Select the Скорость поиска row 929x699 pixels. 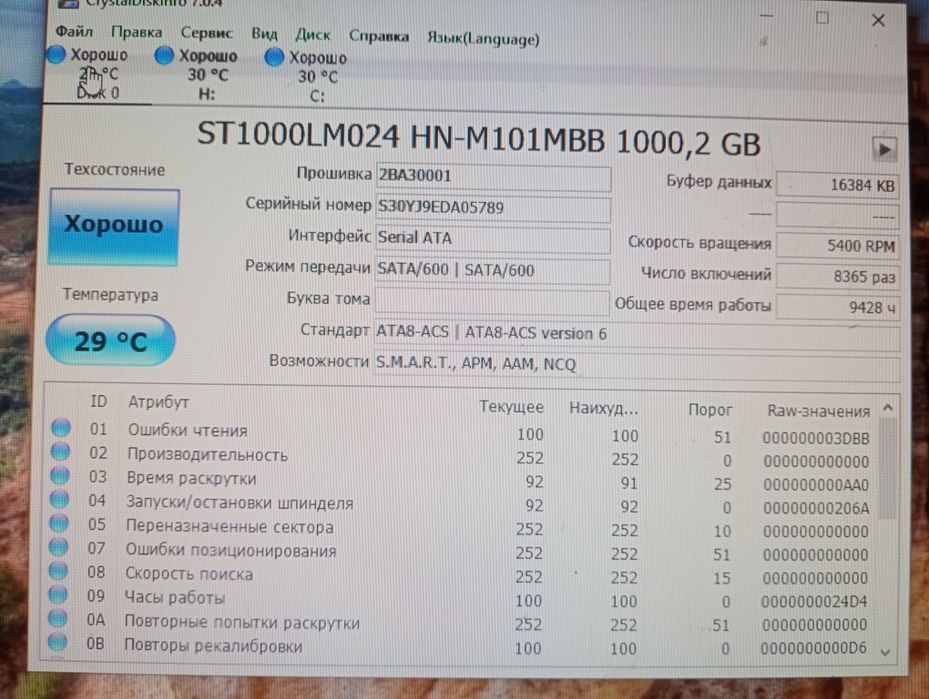click(459, 575)
